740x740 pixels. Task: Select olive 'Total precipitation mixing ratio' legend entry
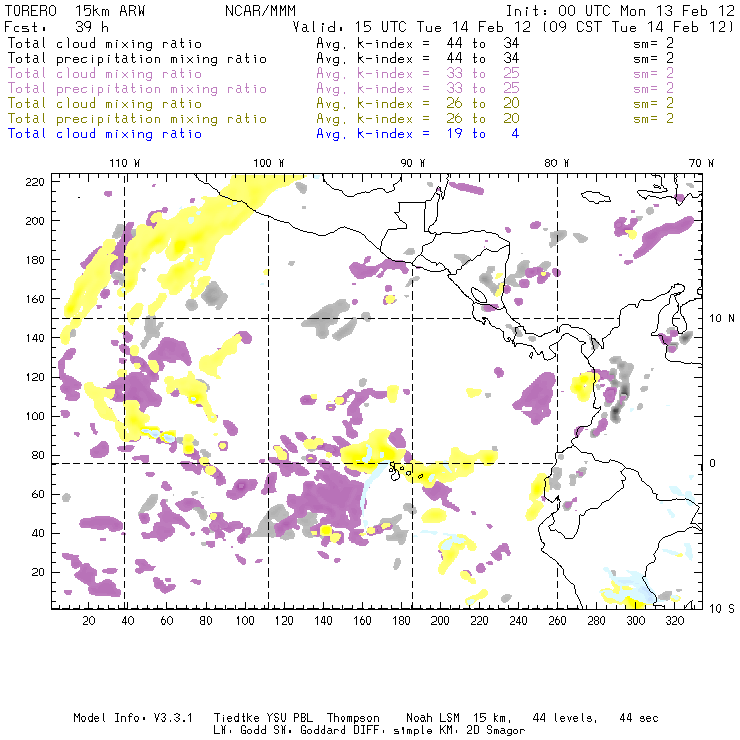coord(137,118)
